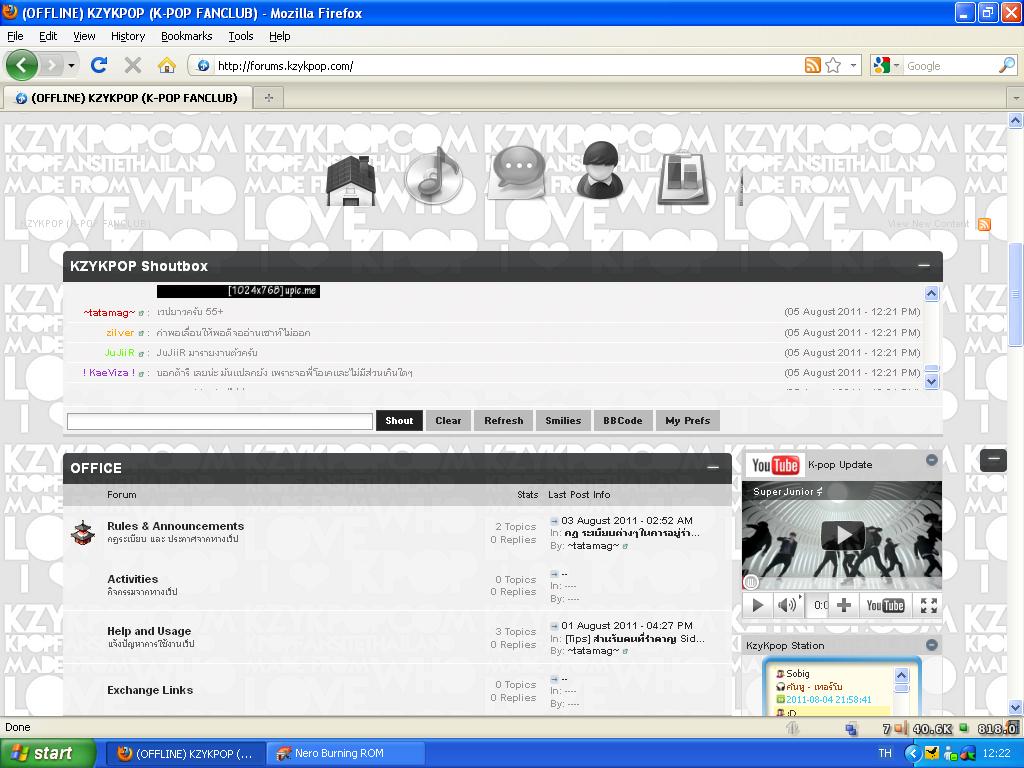Screen dimensions: 1024x768
Task: Play the Super Junior video thumbnail
Action: coord(842,536)
